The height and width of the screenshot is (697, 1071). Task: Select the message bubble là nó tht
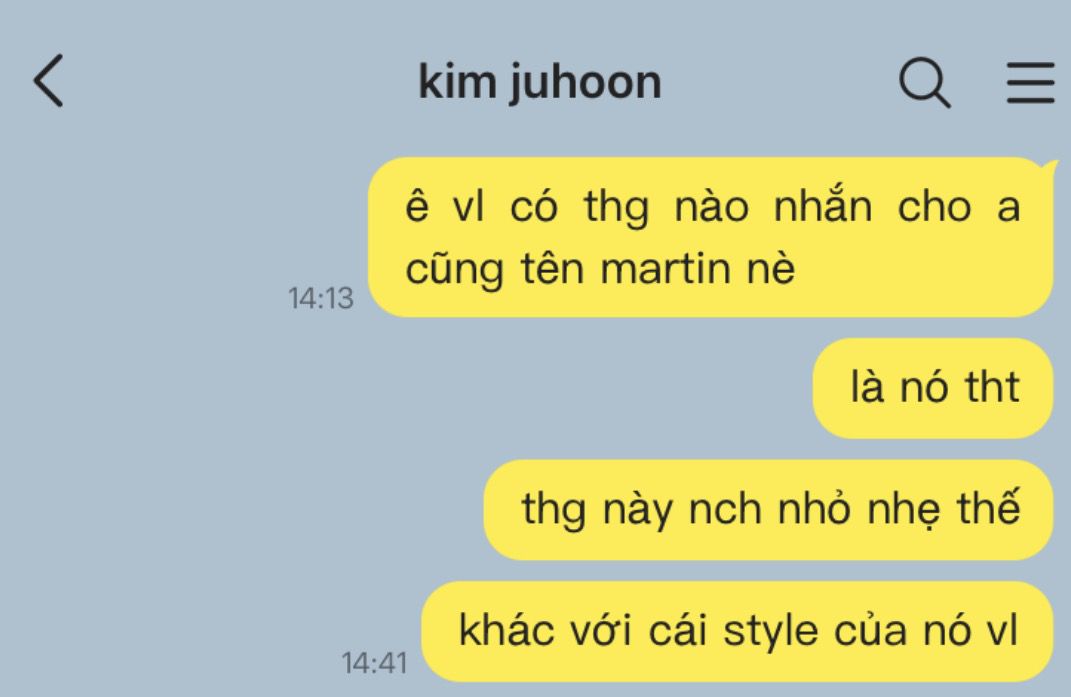click(933, 387)
